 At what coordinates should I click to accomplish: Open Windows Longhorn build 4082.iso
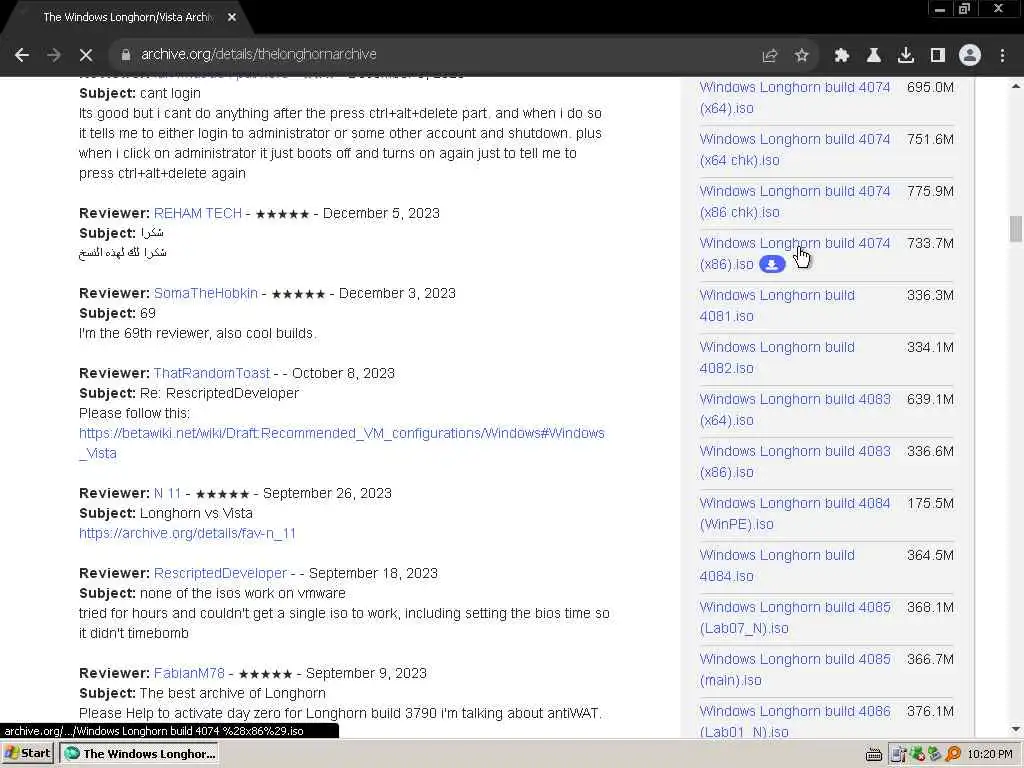click(777, 357)
